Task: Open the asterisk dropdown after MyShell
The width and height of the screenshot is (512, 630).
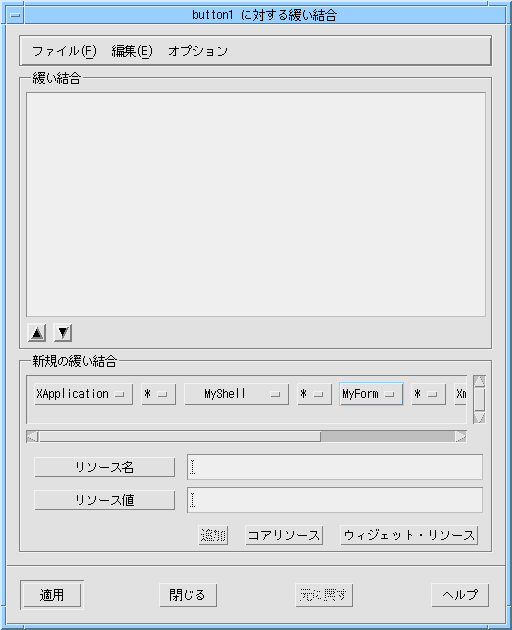Action: [314, 394]
